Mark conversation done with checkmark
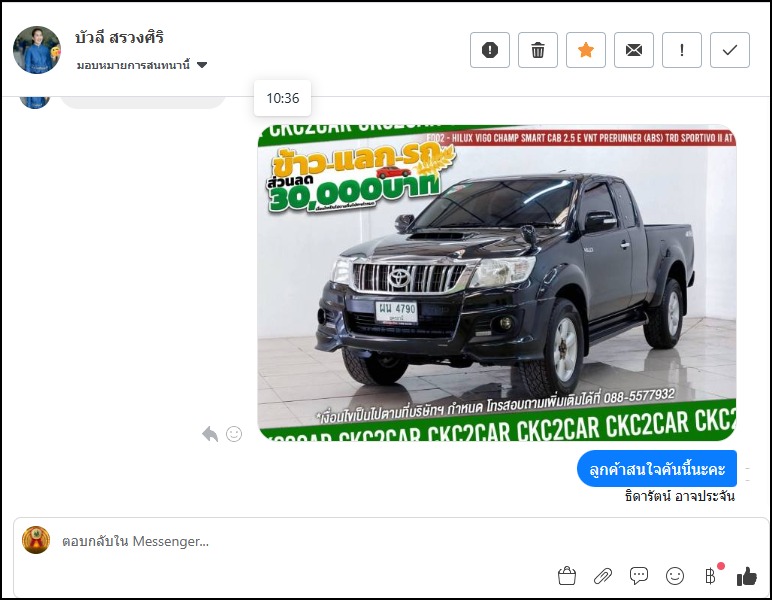The width and height of the screenshot is (772, 600). (730, 50)
